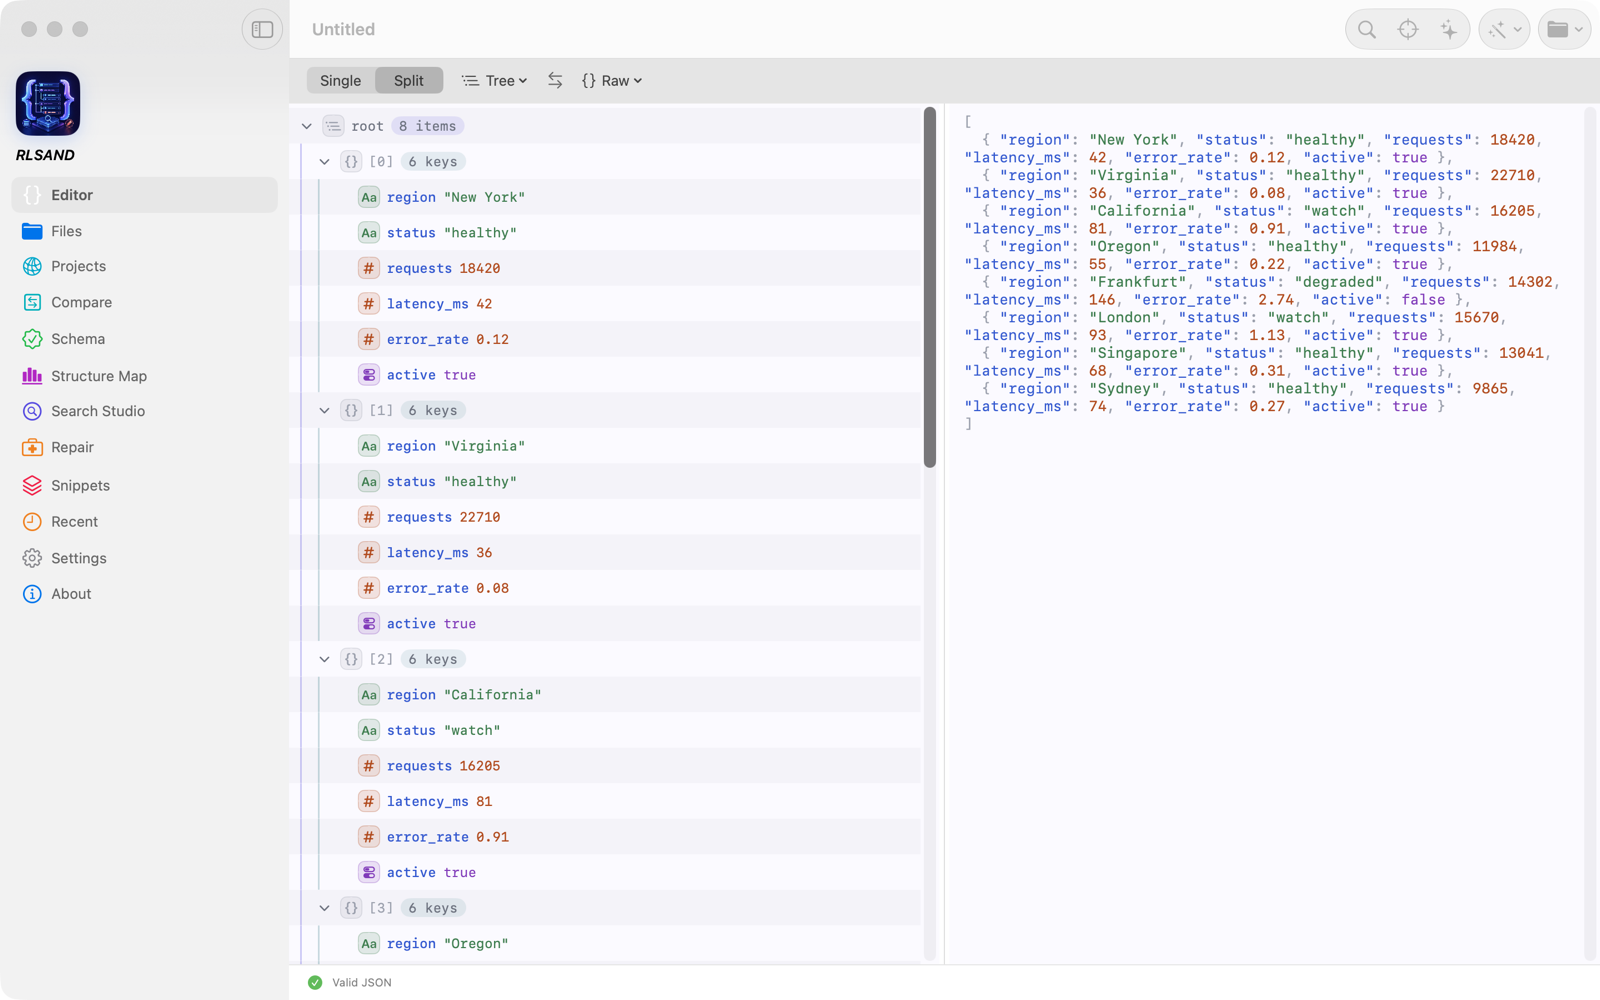Click the Untitled document title
This screenshot has width=1600, height=1000.
click(x=343, y=30)
